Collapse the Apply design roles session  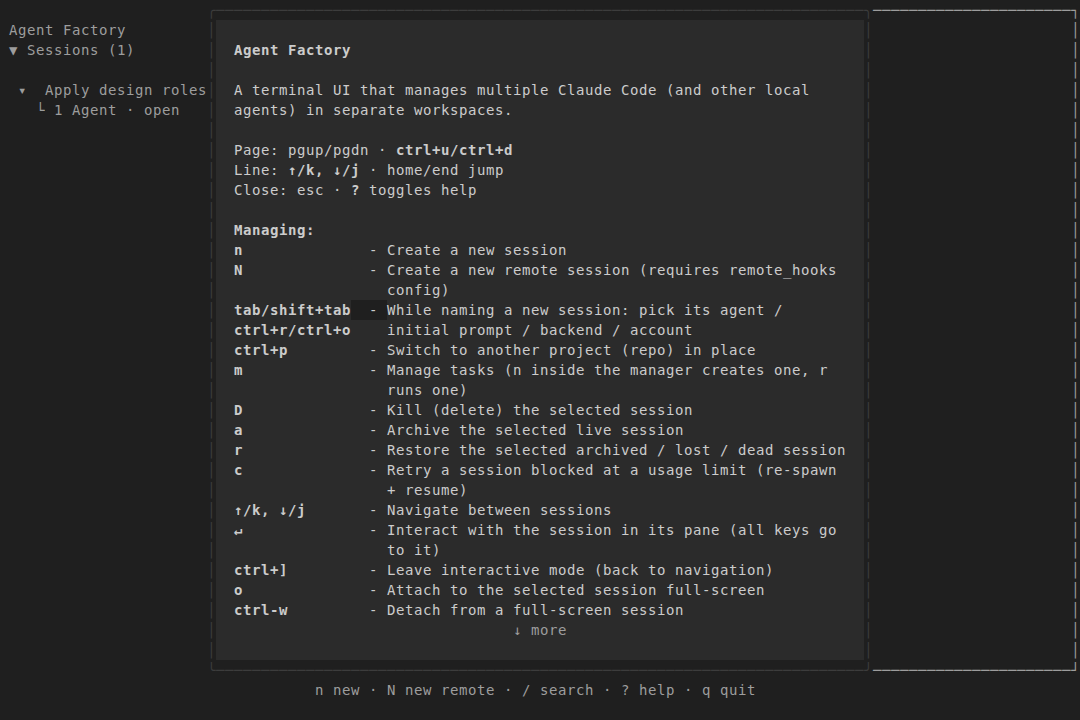tap(22, 90)
